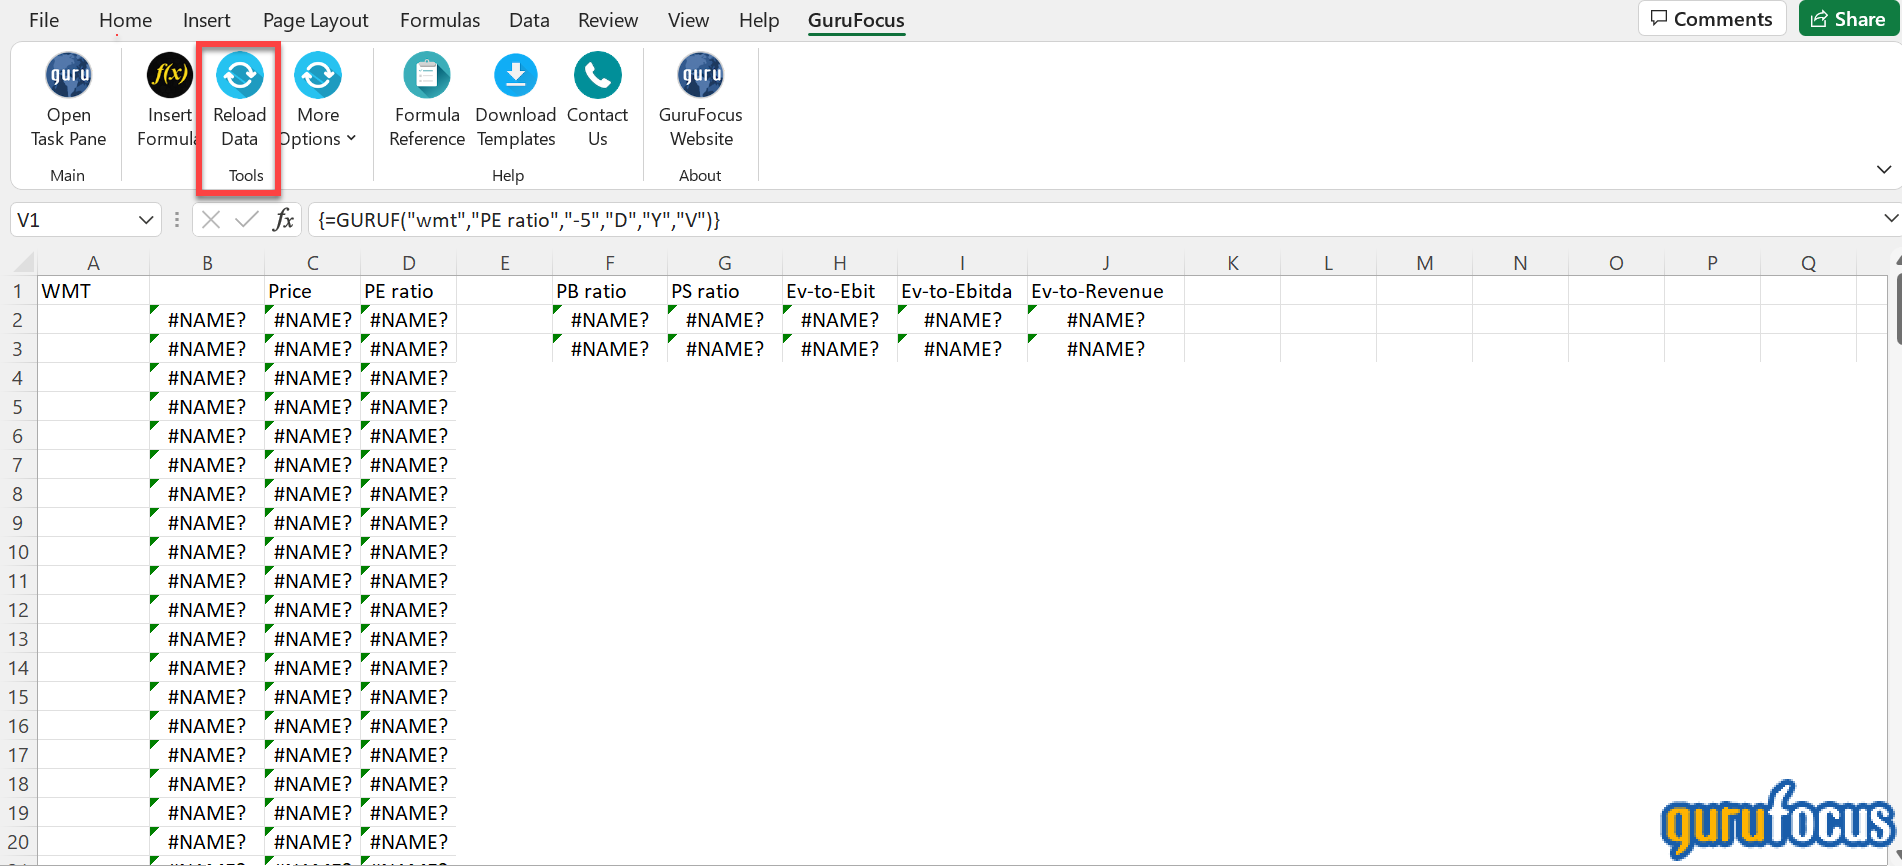1902x866 pixels.
Task: Collapse the ribbon using the chevron
Action: click(x=1884, y=170)
